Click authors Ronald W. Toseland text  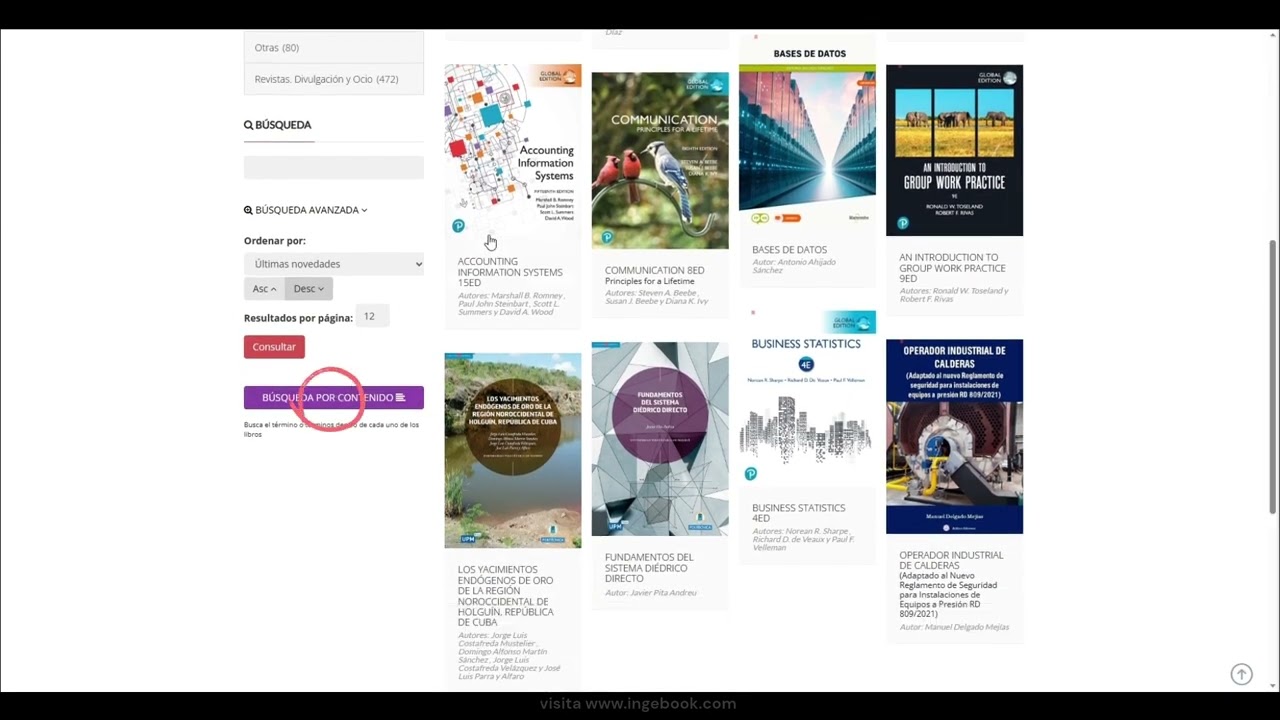click(953, 295)
